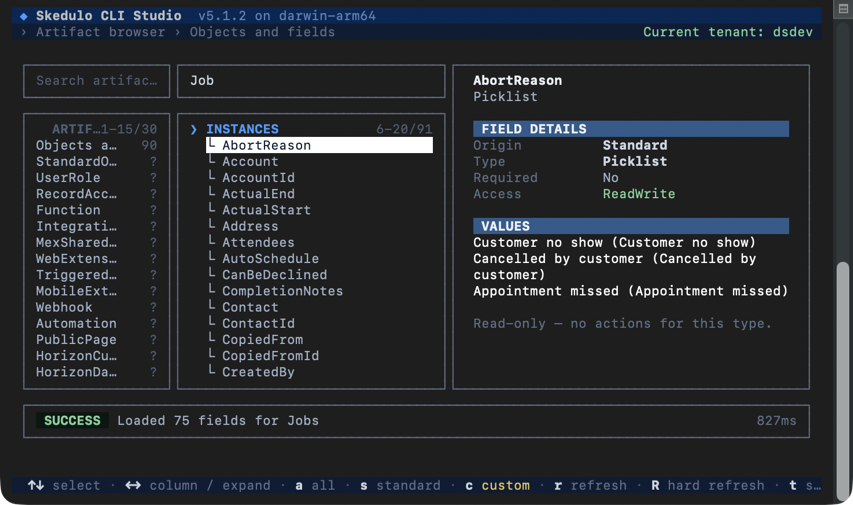853x505 pixels.
Task: Click the terminal vertical scrollbar thumb
Action: [843, 380]
